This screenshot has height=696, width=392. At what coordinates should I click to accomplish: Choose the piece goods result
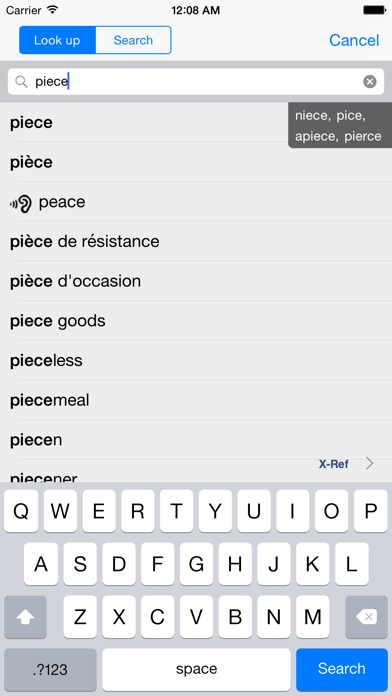click(x=196, y=321)
